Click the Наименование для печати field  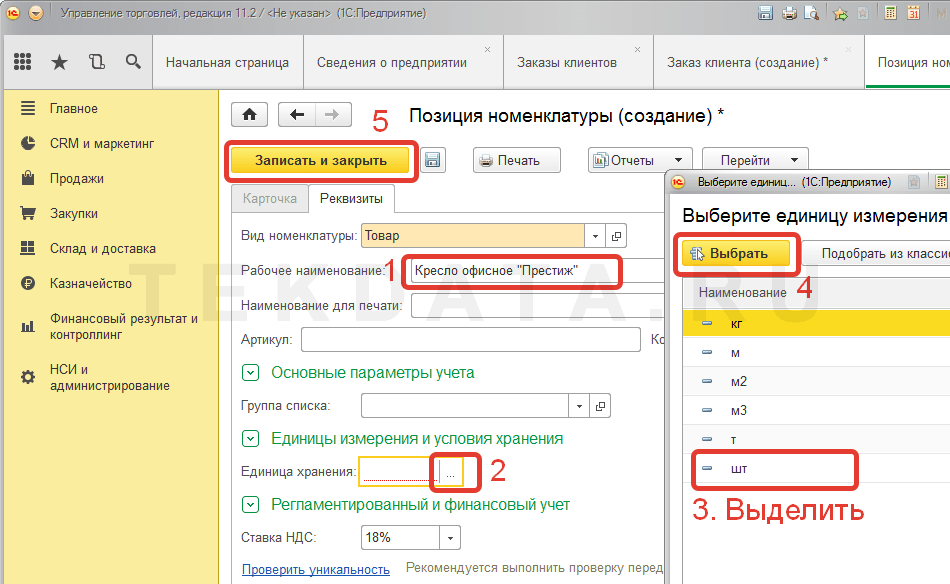click(x=538, y=305)
